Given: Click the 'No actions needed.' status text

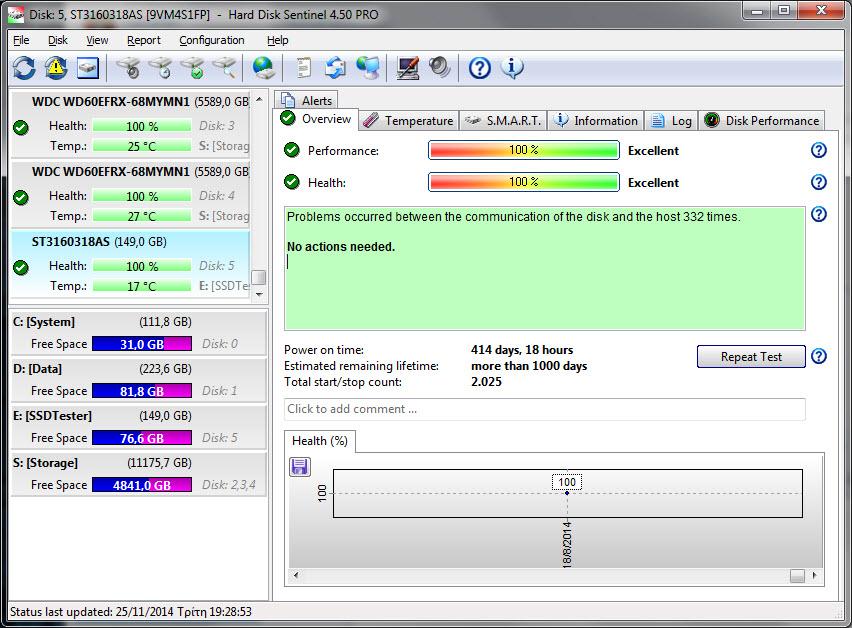Looking at the screenshot, I should (x=341, y=247).
